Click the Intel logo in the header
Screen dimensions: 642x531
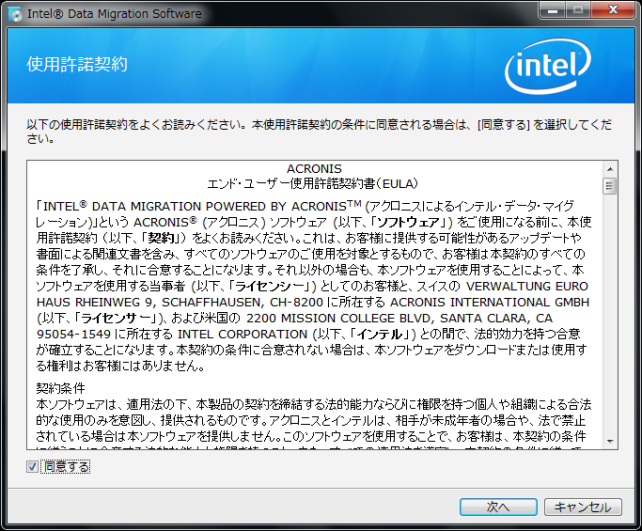[x=548, y=66]
